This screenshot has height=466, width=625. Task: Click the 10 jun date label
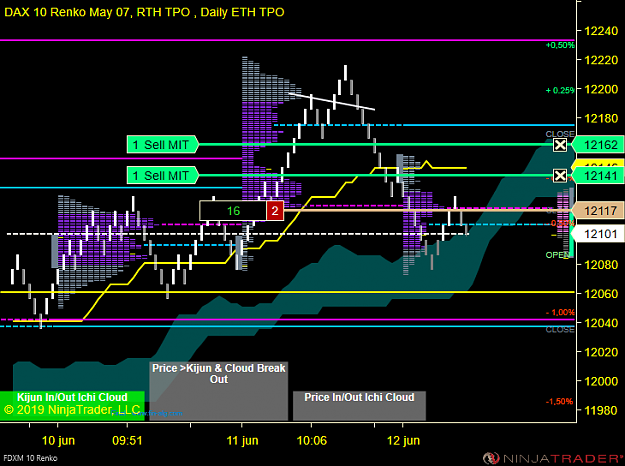coord(58,440)
